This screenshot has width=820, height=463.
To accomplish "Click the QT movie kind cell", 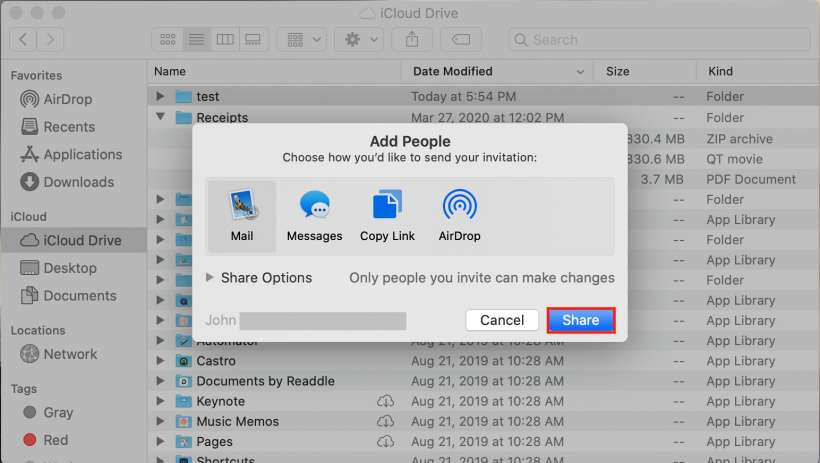I will (734, 159).
